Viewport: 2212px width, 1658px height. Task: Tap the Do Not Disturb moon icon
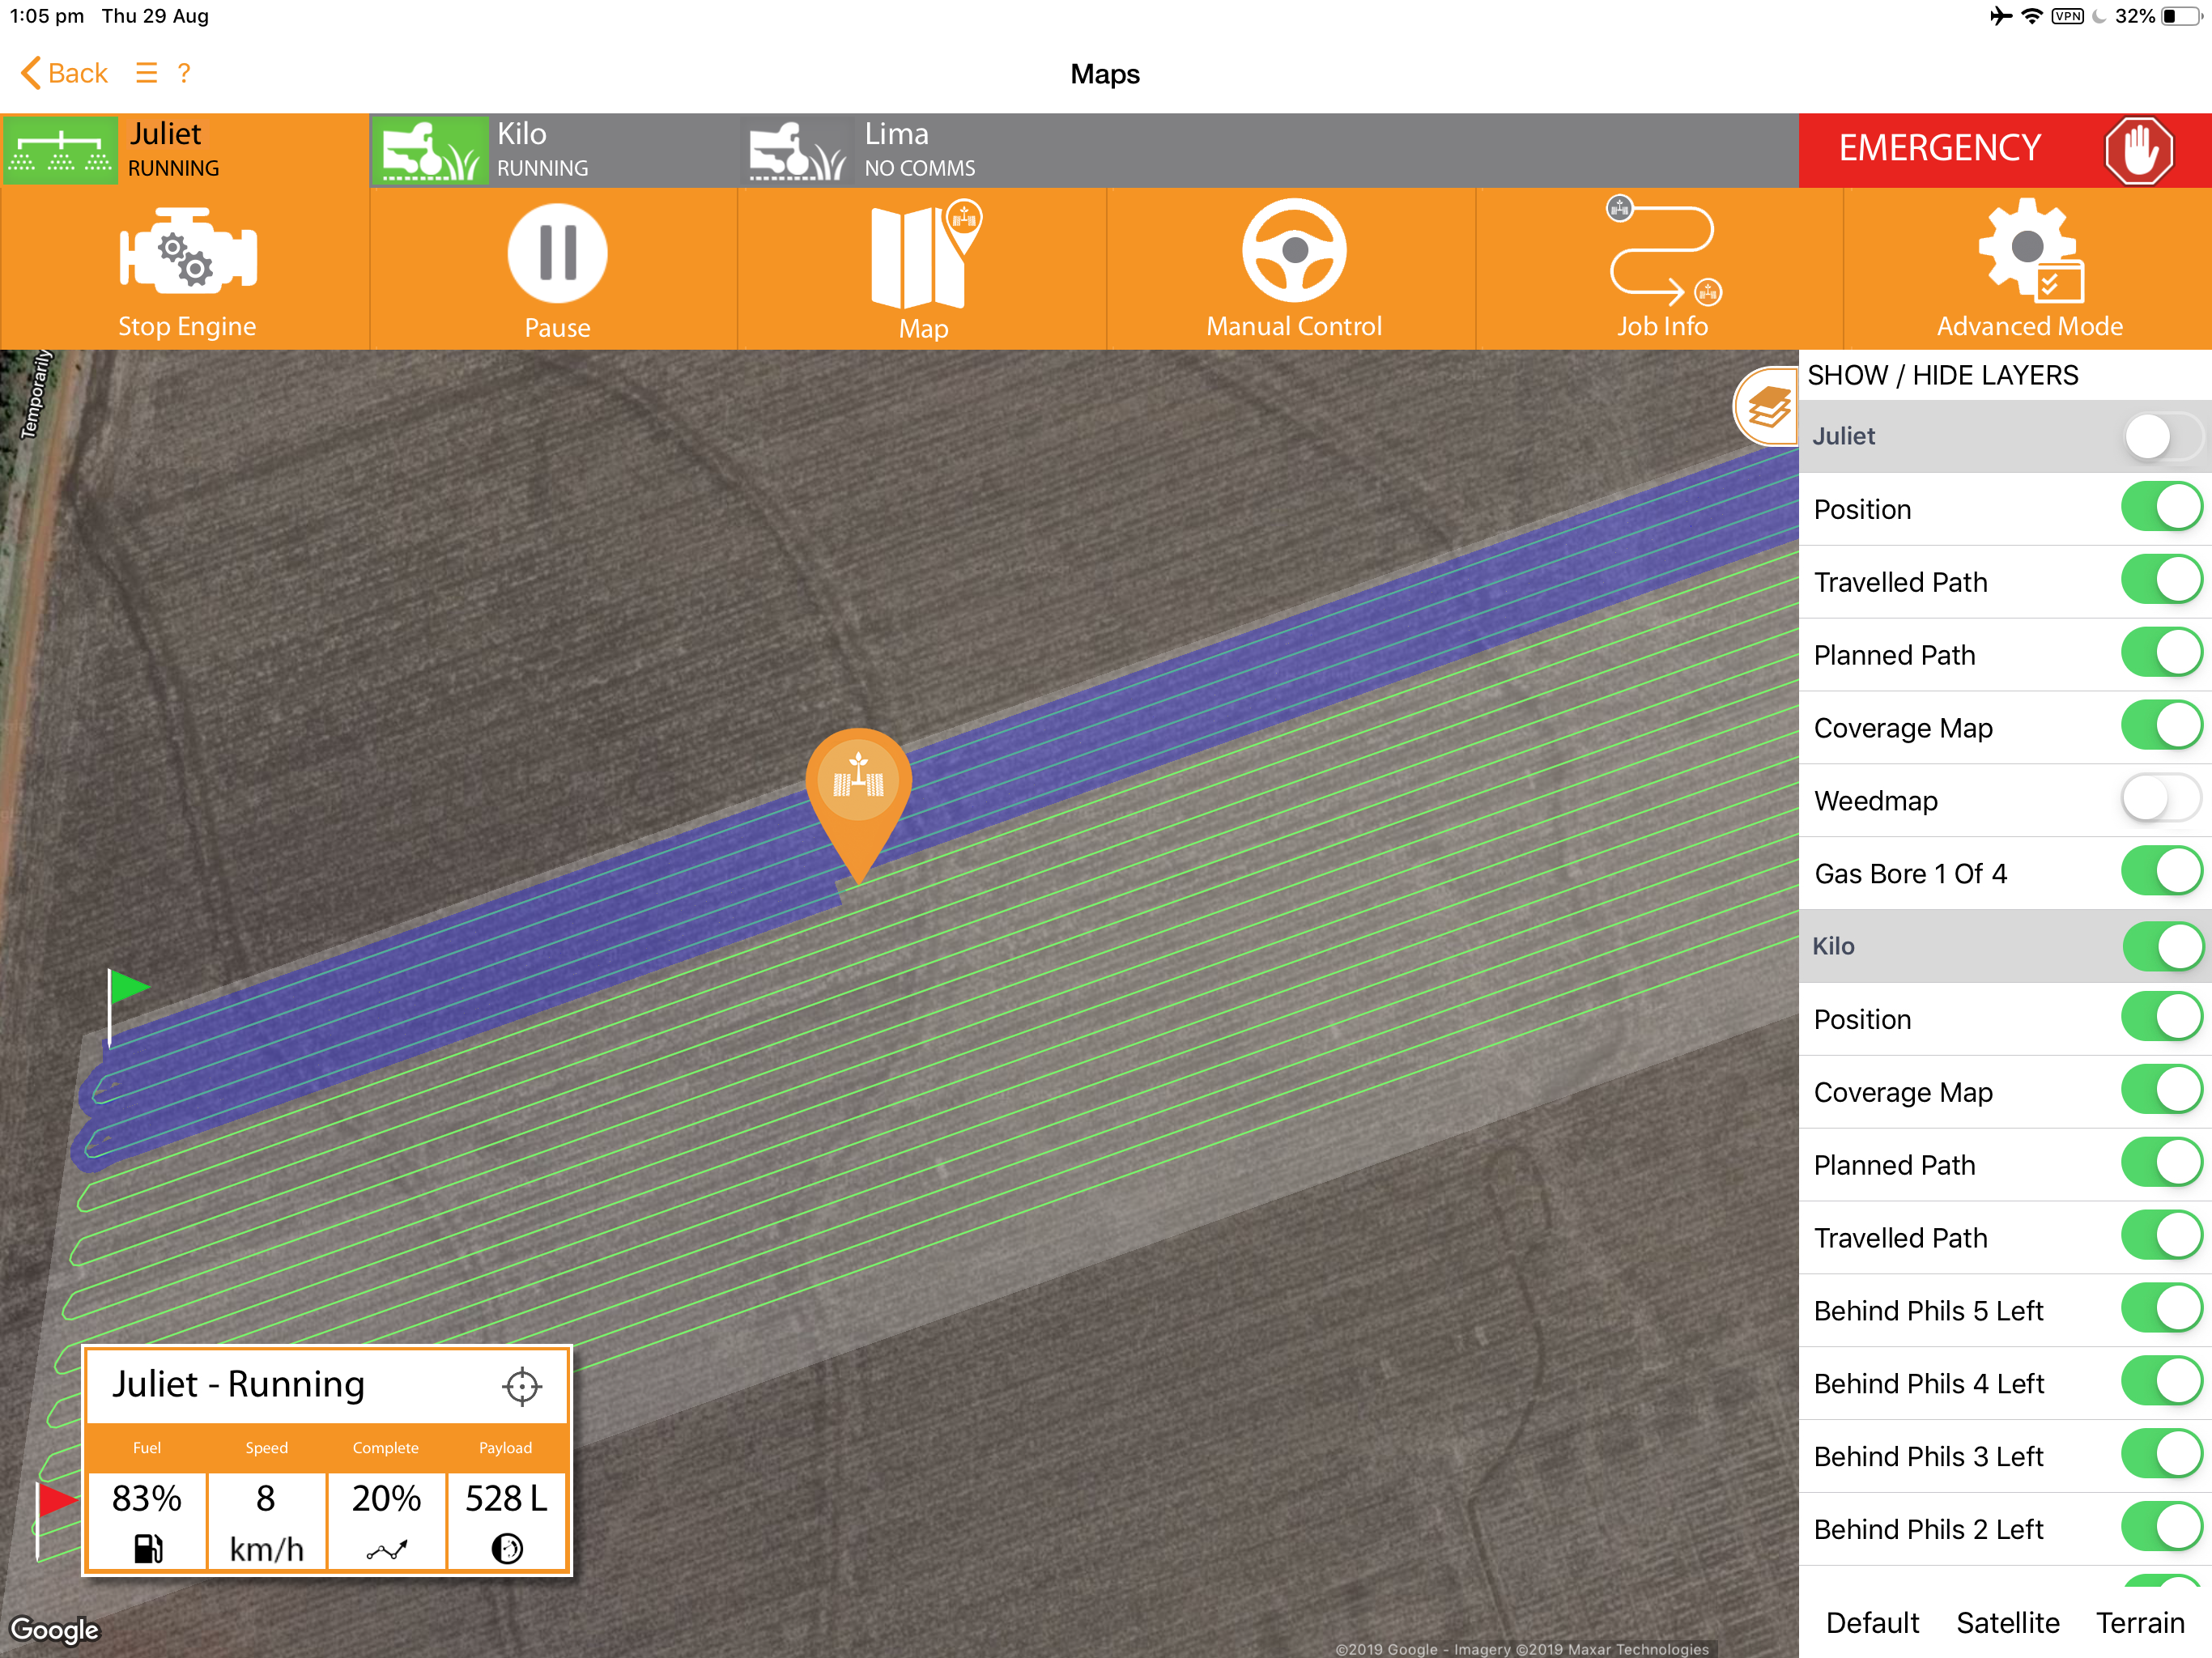(x=2099, y=16)
